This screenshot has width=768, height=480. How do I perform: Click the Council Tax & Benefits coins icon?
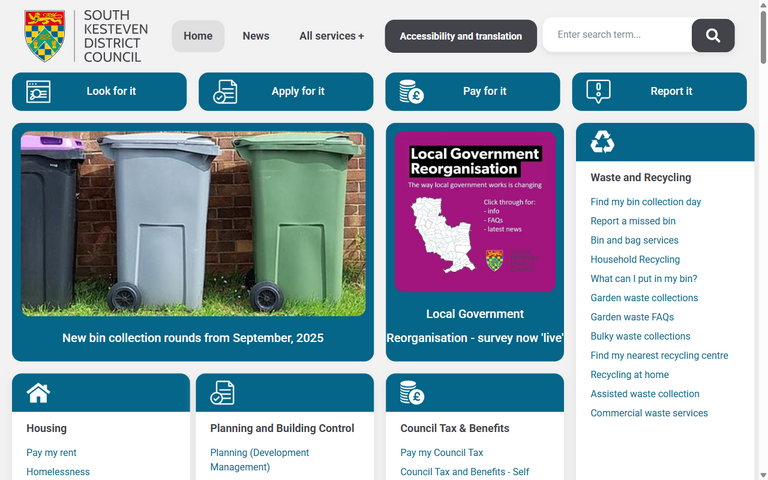point(411,393)
